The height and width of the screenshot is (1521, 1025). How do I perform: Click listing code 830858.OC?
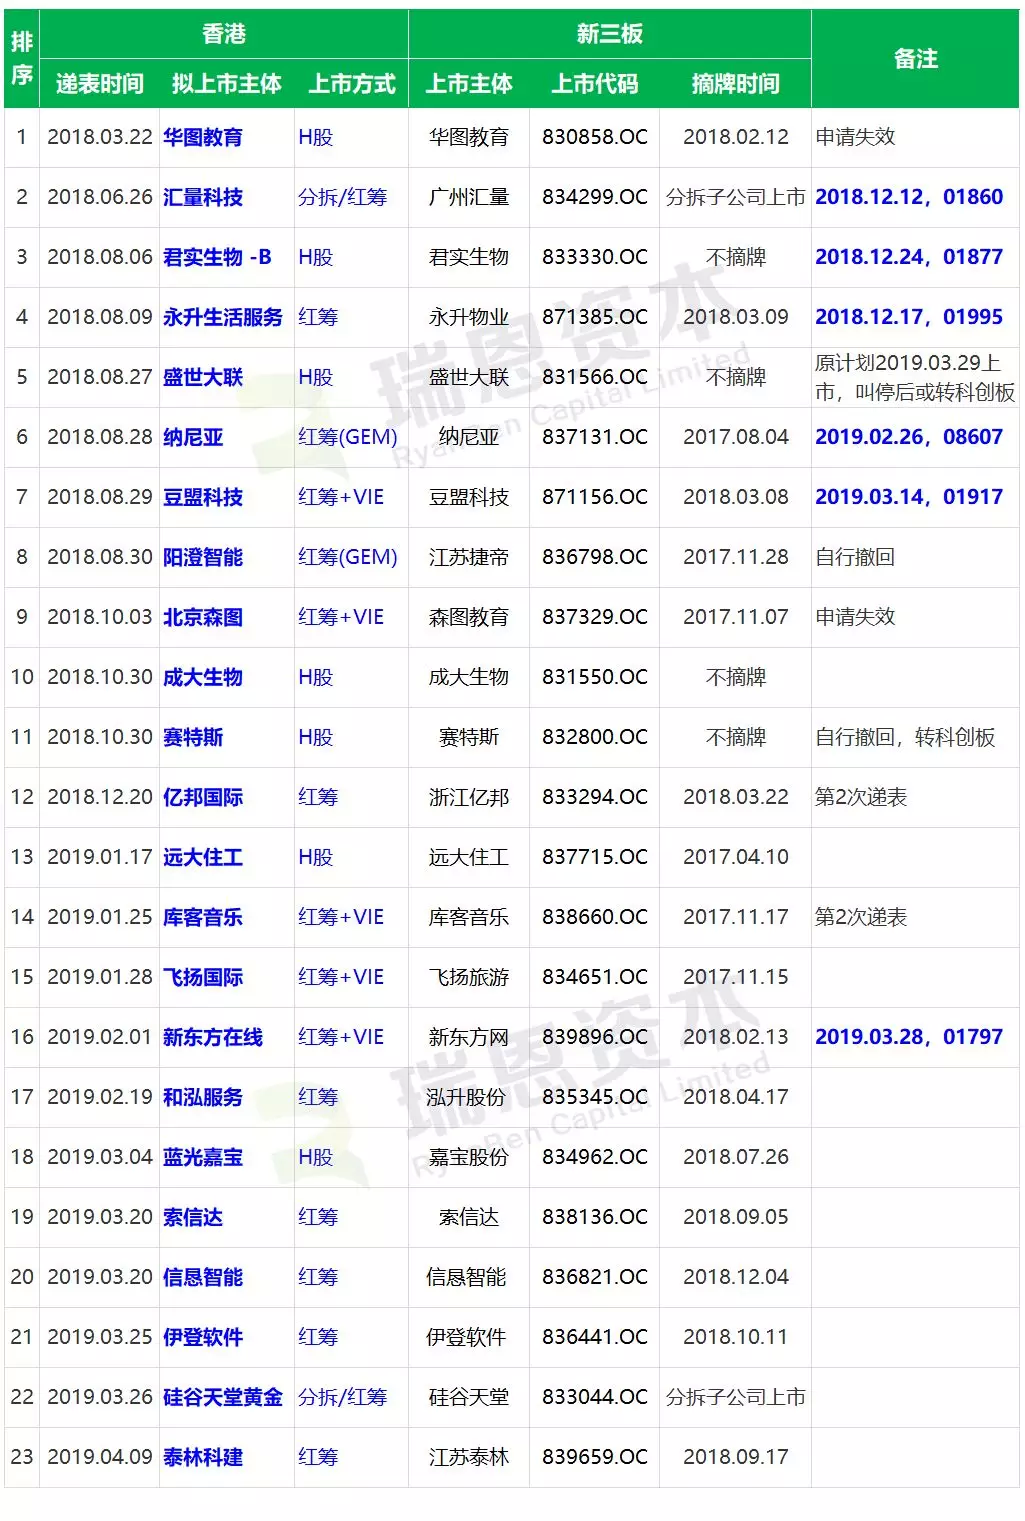pyautogui.click(x=595, y=137)
